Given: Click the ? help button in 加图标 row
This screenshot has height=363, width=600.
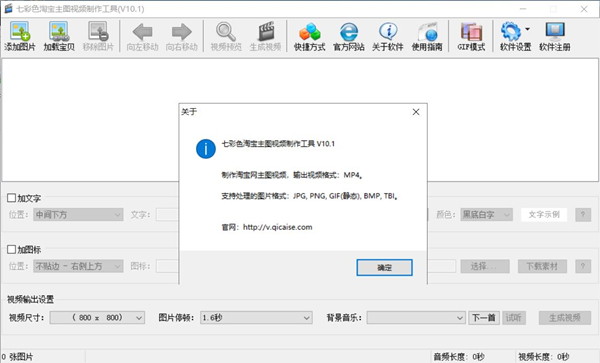Looking at the screenshot, I should click(x=583, y=266).
